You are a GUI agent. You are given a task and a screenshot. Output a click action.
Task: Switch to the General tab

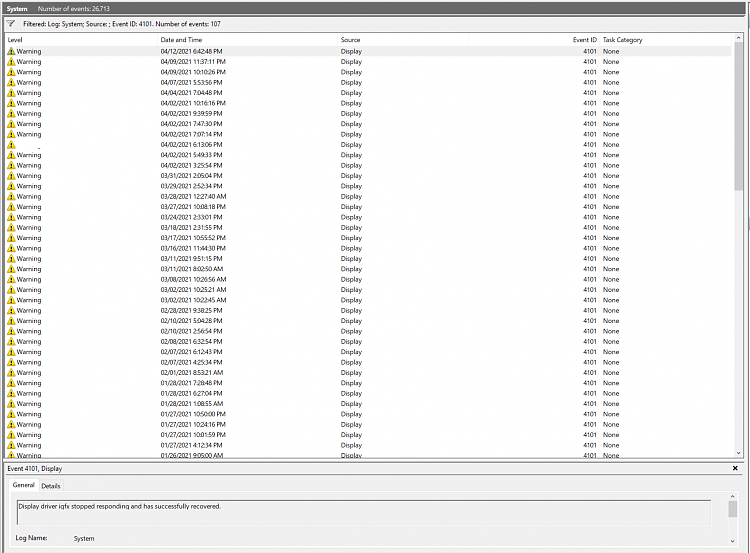[23, 485]
